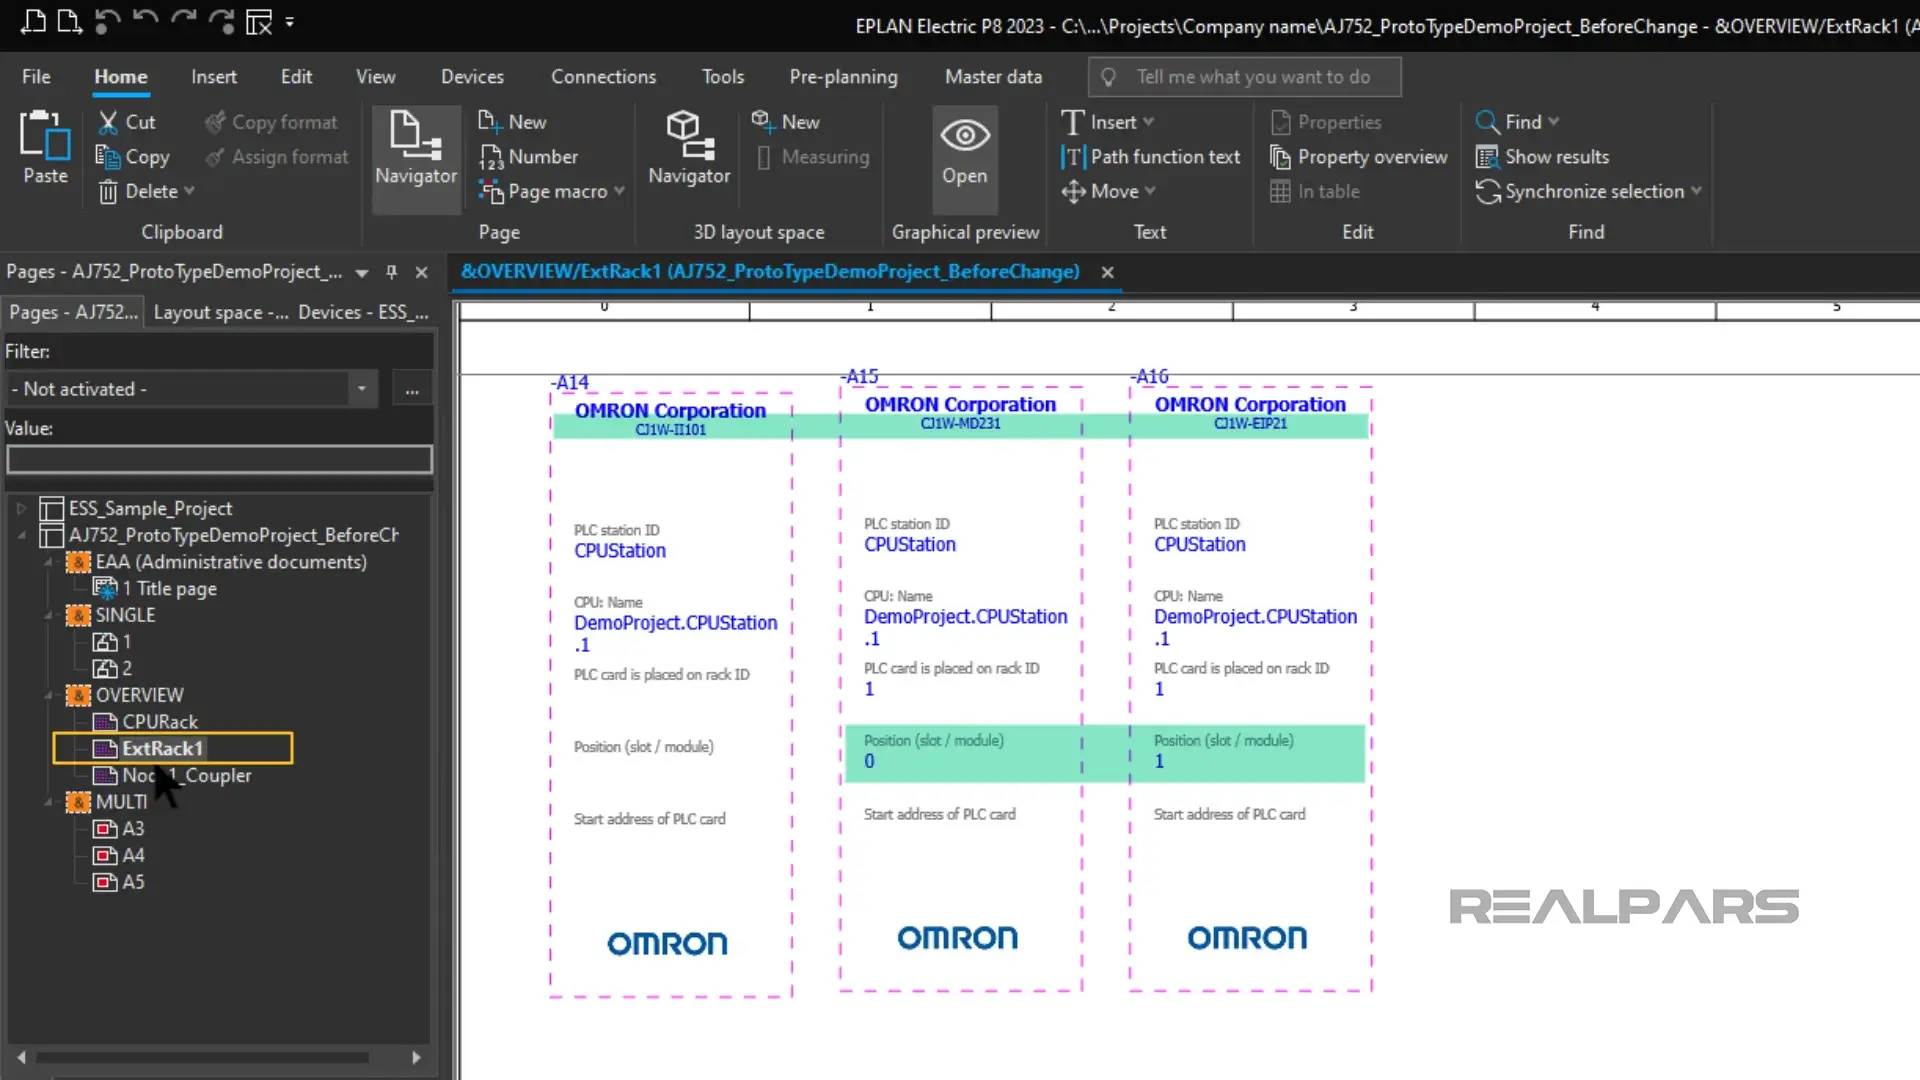This screenshot has height=1080, width=1920.
Task: Switch to the Pre-planning ribbon tab
Action: pos(843,76)
